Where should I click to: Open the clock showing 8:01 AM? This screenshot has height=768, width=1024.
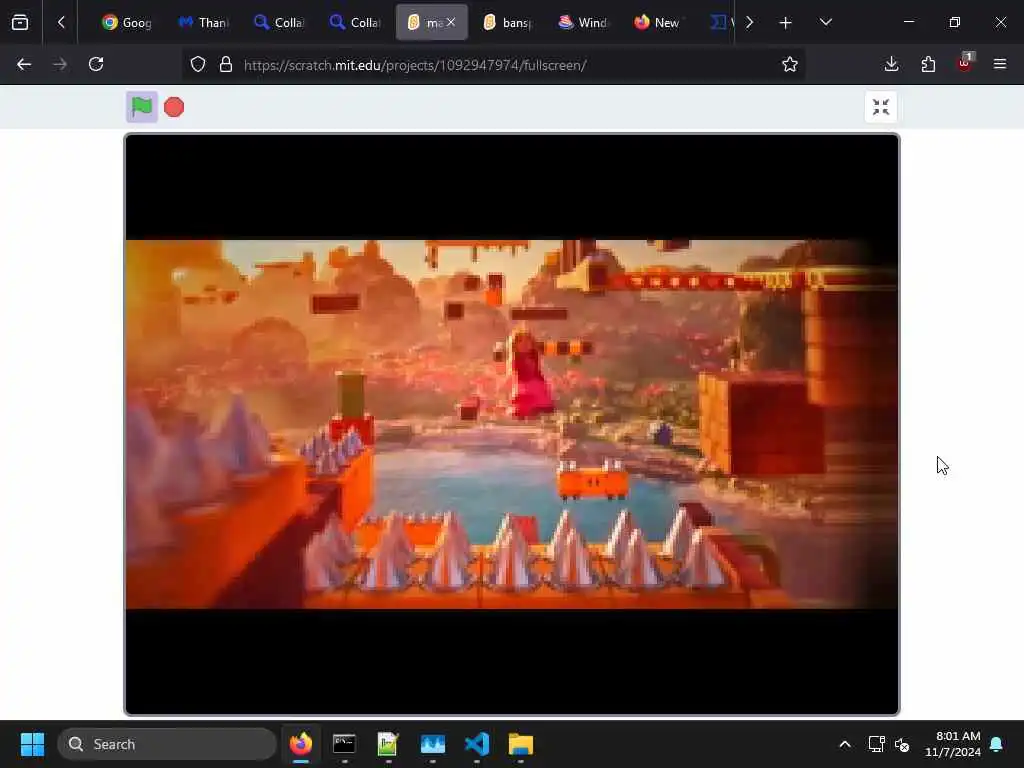click(x=952, y=744)
